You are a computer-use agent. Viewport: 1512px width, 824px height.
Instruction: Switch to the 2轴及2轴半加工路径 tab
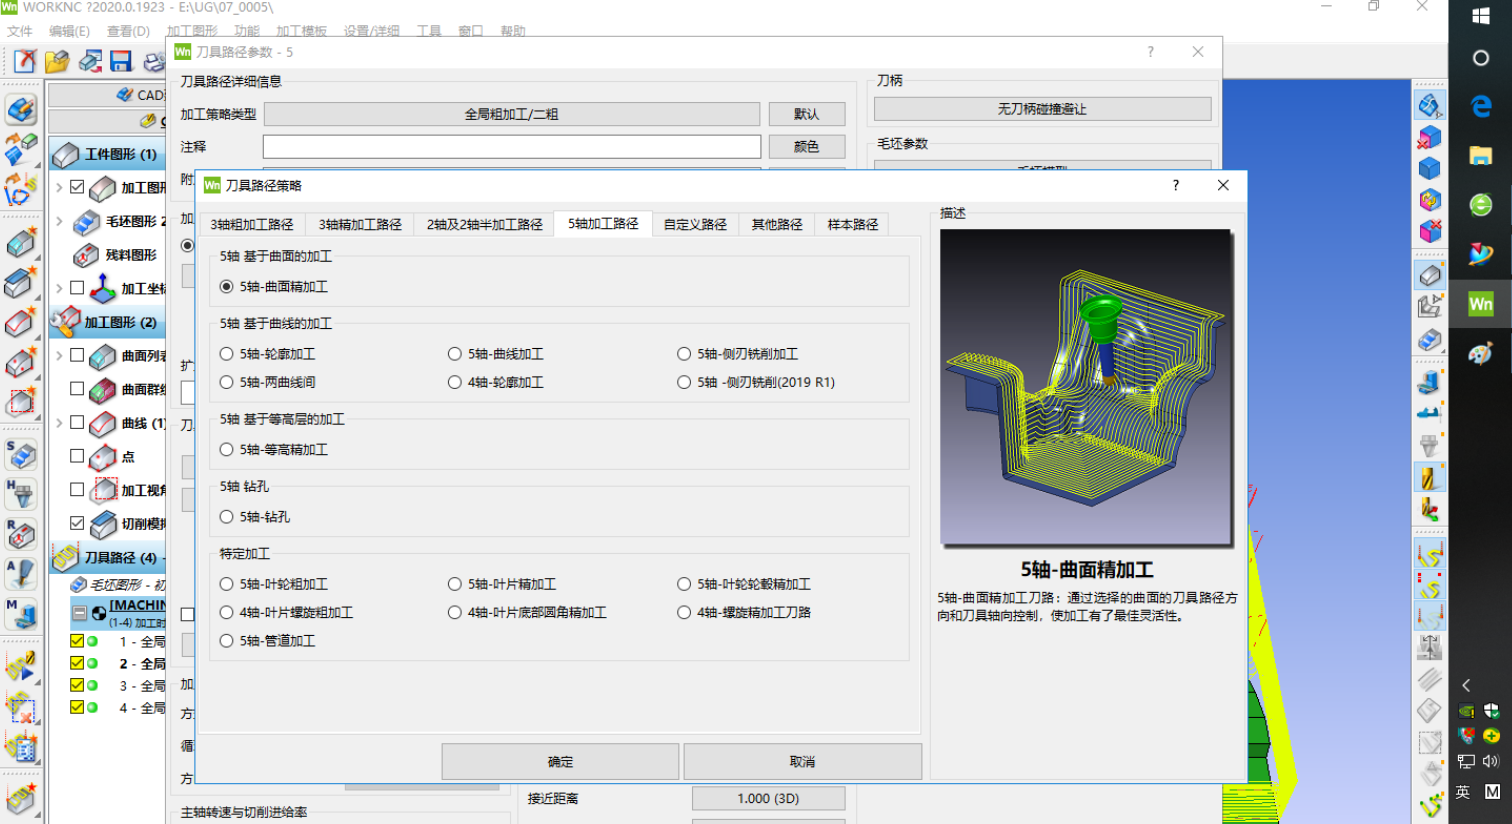[484, 224]
